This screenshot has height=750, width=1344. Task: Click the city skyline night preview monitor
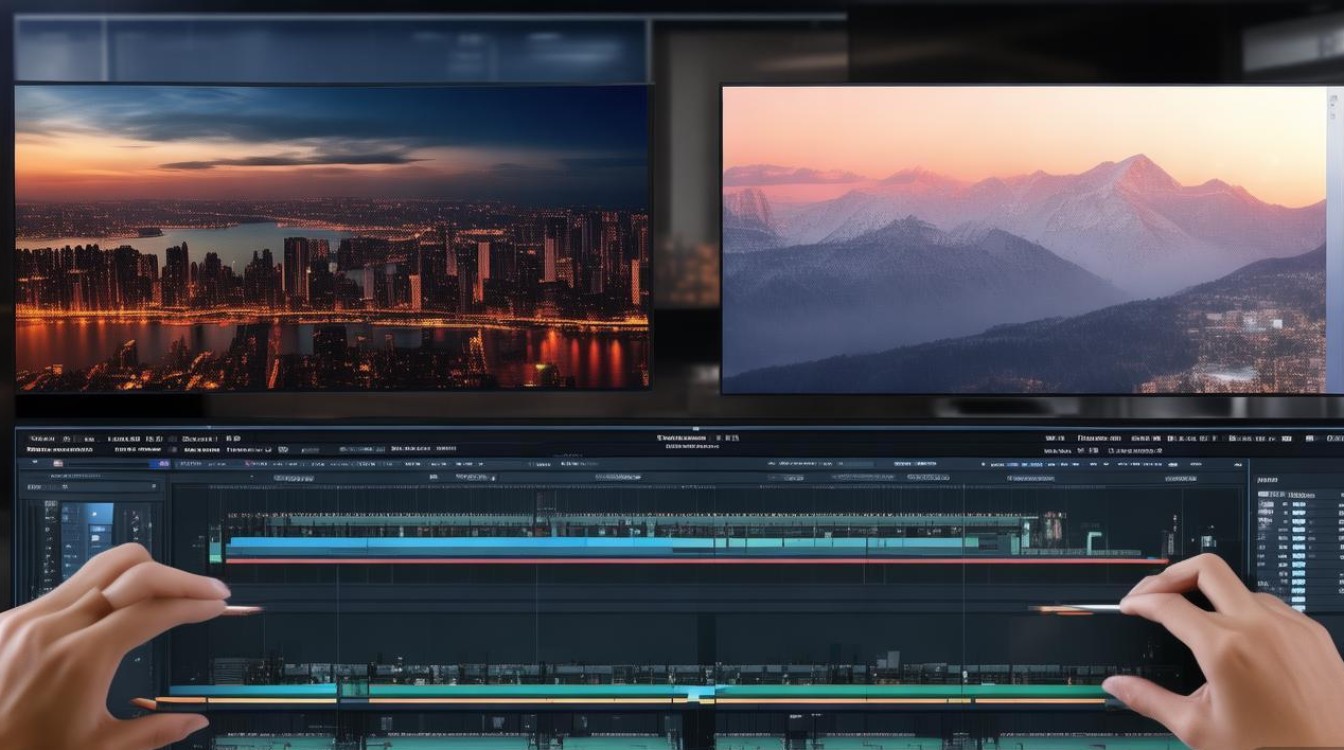click(332, 237)
